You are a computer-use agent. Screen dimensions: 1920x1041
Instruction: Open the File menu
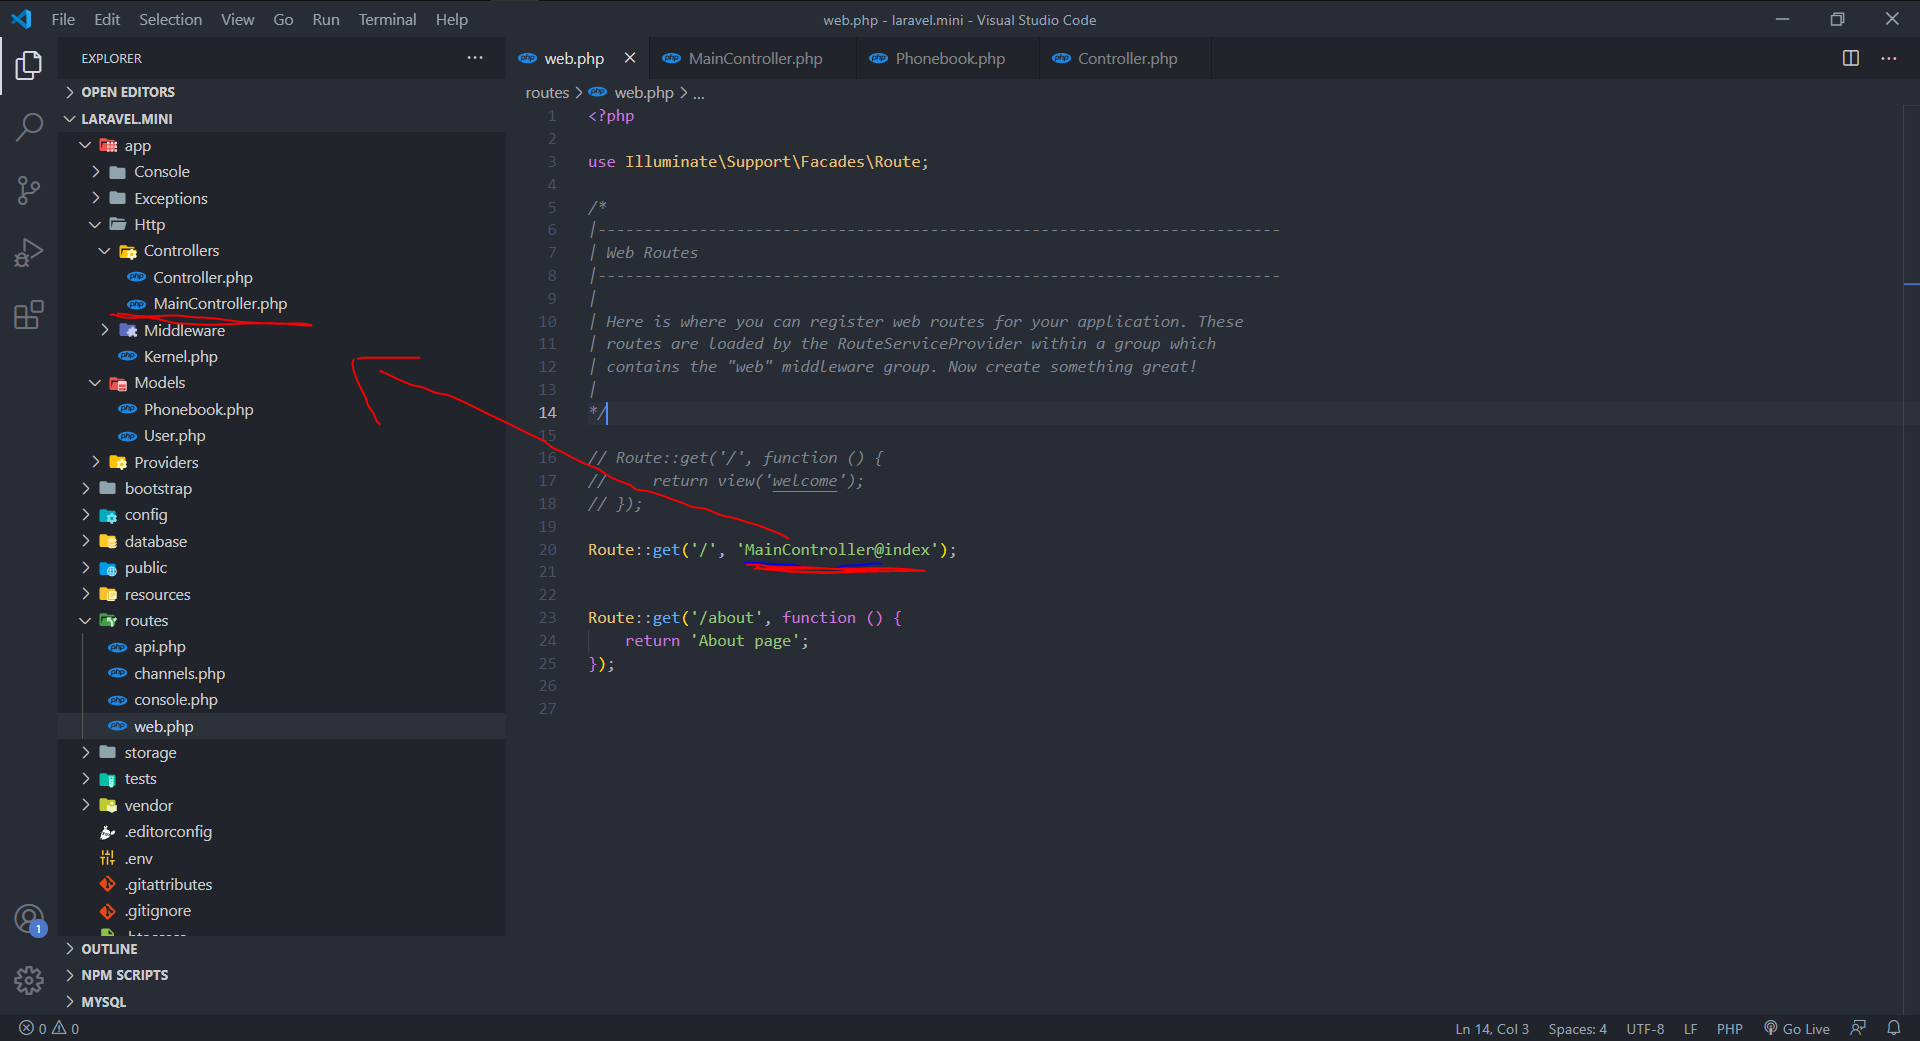(x=63, y=19)
